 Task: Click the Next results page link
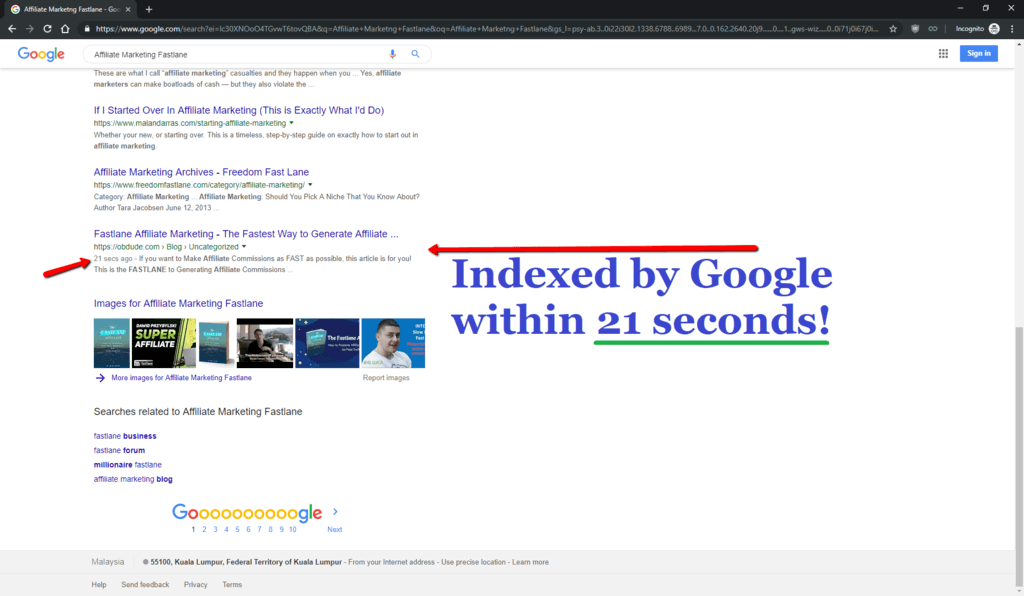[x=334, y=529]
